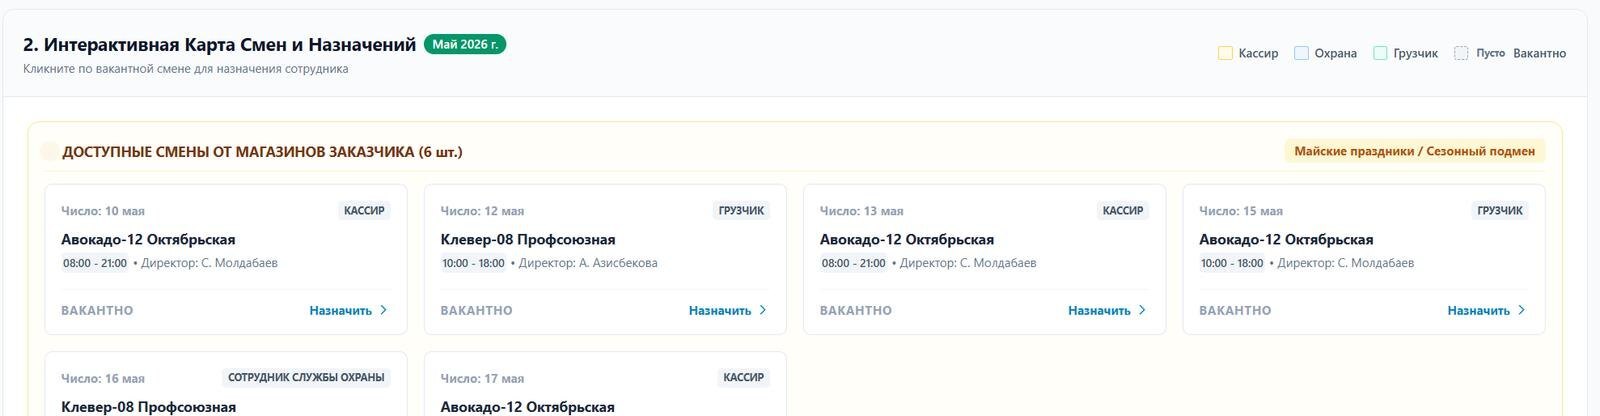
Task: Click the 10:00 - 18:00 time on 15 мая card
Action: pos(1232,263)
